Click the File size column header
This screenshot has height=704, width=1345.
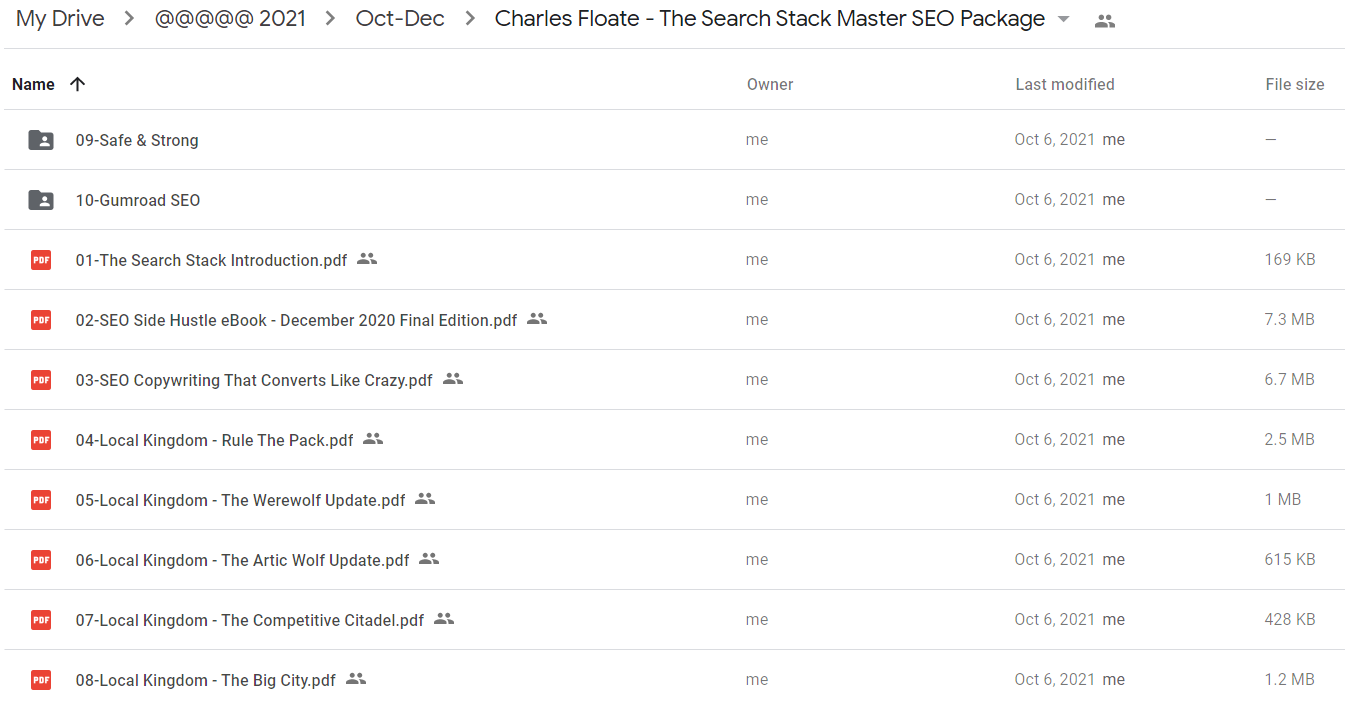pos(1295,85)
